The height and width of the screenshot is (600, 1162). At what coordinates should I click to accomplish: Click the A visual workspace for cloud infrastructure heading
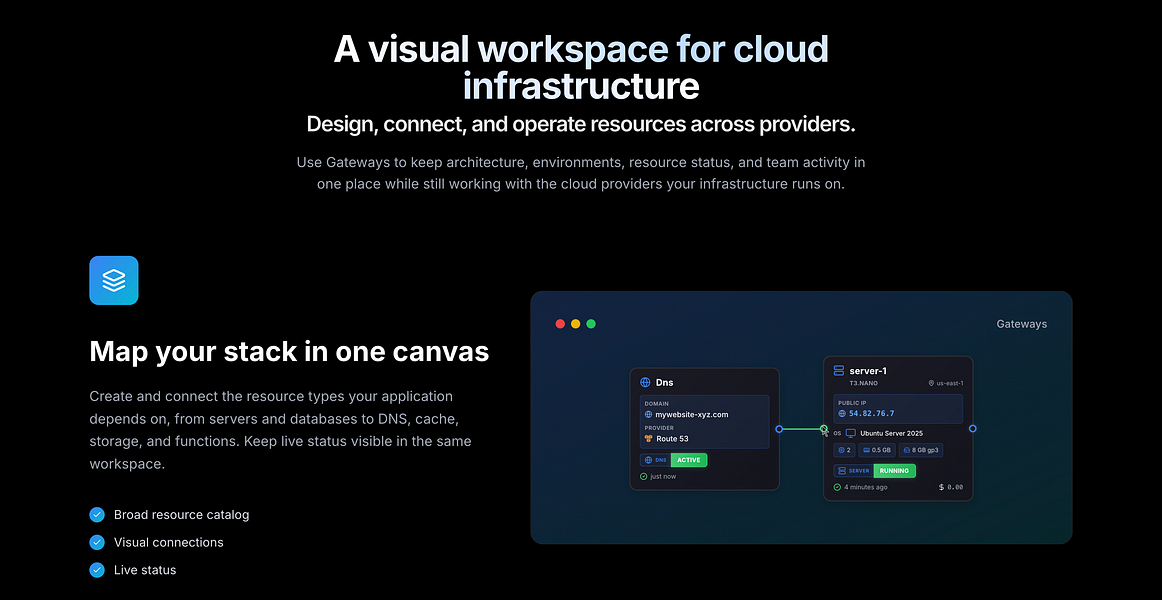(581, 67)
